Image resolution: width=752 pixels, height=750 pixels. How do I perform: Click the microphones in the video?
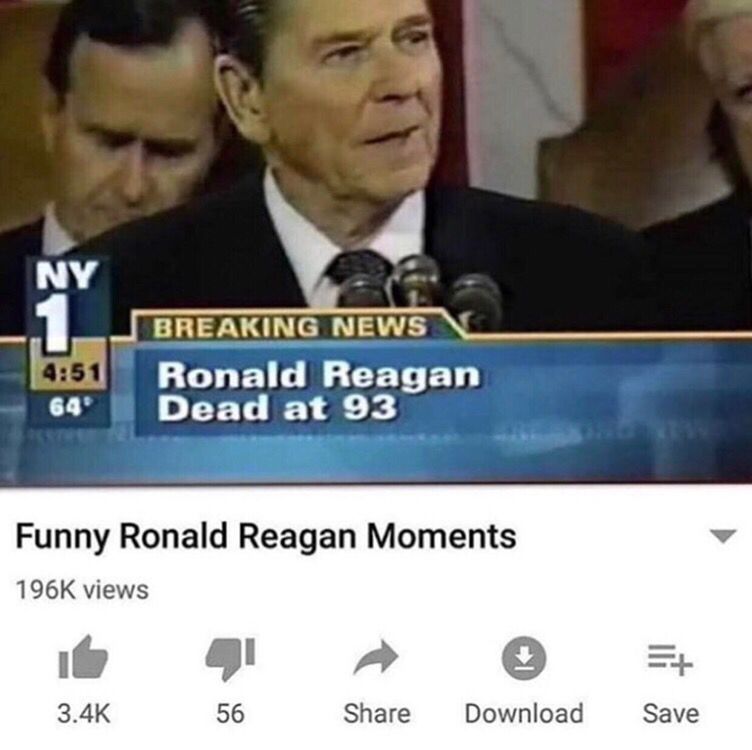418,286
